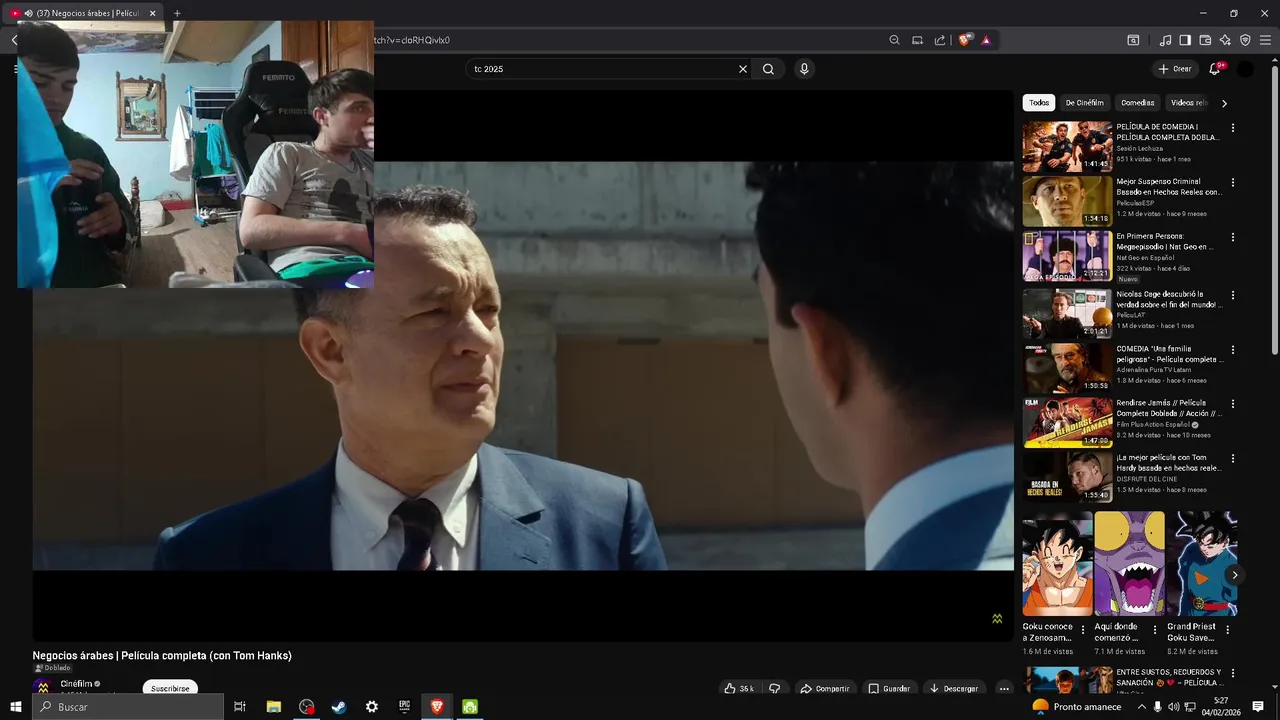Click the share page icon in address bar
The width and height of the screenshot is (1280, 720).
(940, 40)
